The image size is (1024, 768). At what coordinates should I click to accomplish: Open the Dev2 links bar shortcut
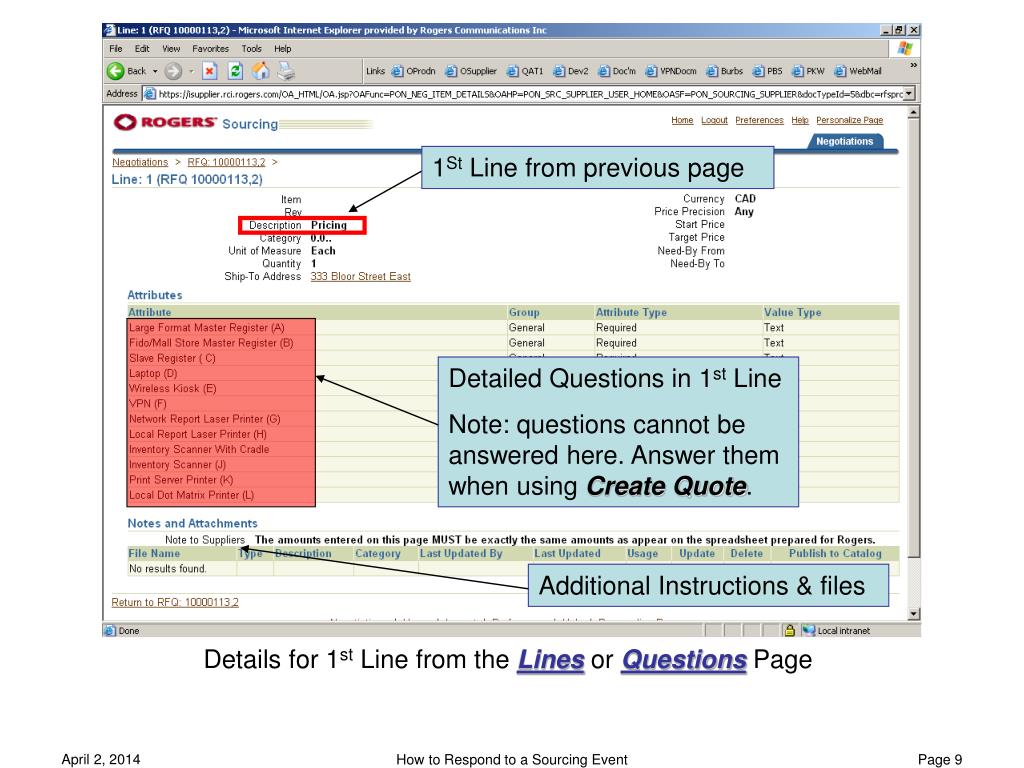pos(571,71)
